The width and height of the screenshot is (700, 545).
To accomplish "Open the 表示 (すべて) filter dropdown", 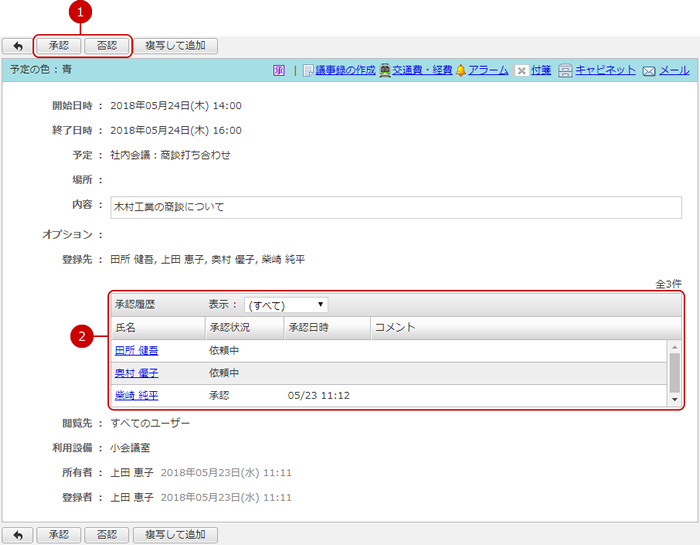I will 286,305.
